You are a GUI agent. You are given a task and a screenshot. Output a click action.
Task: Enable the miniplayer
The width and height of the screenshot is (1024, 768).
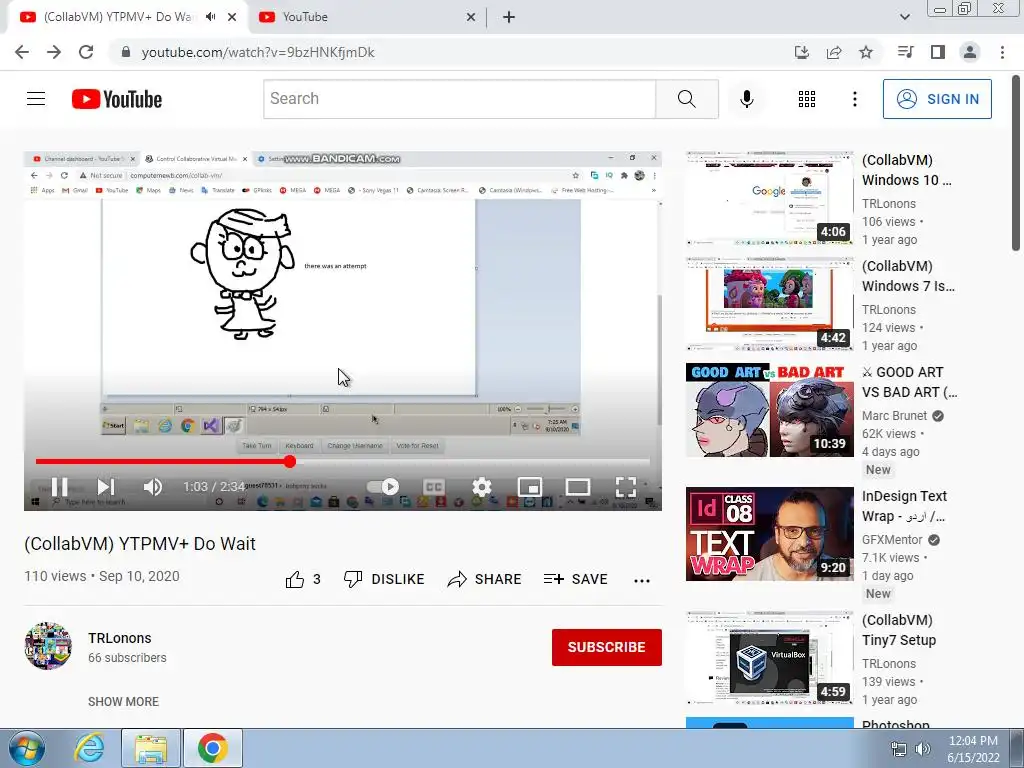click(x=530, y=487)
